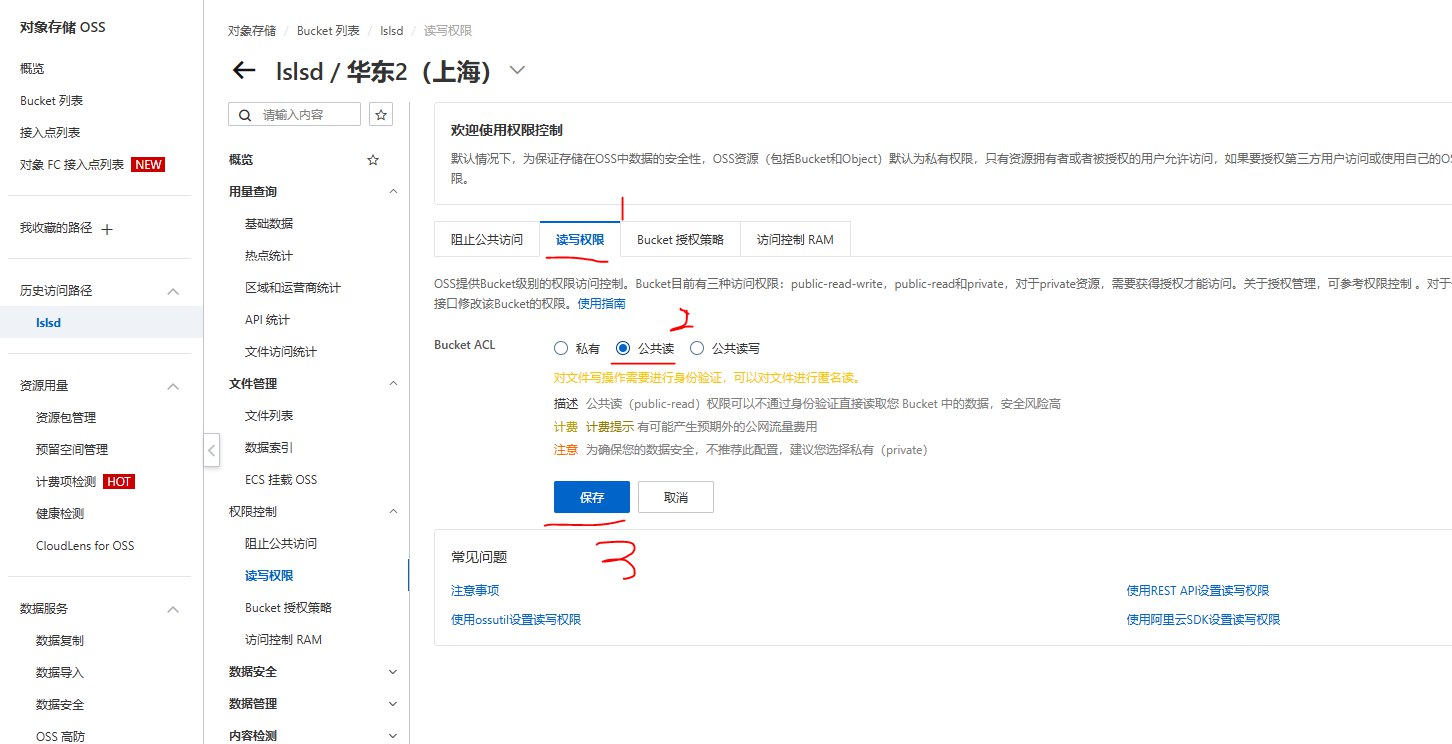1452x744 pixels.
Task: Open 对象 FC 接入点列表 menu item
Action: point(72,165)
